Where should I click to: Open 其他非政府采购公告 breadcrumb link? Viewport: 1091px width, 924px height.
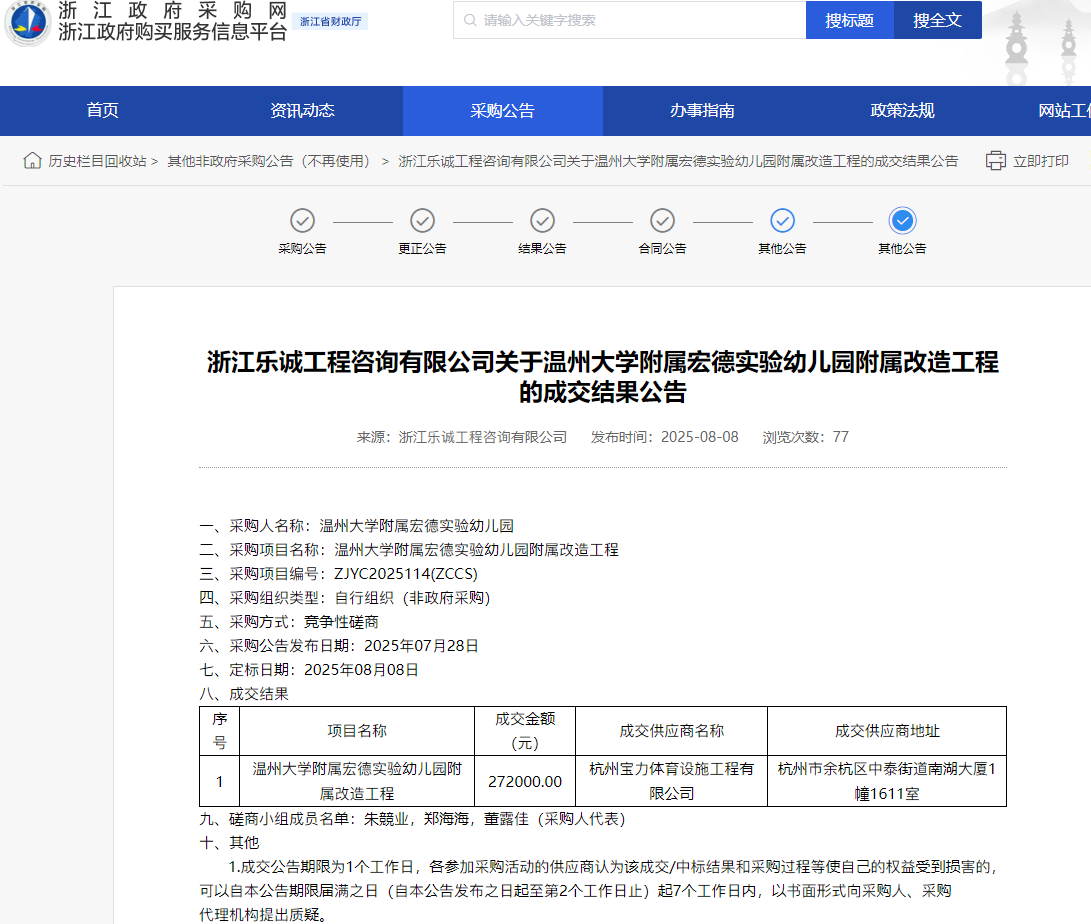pos(269,161)
